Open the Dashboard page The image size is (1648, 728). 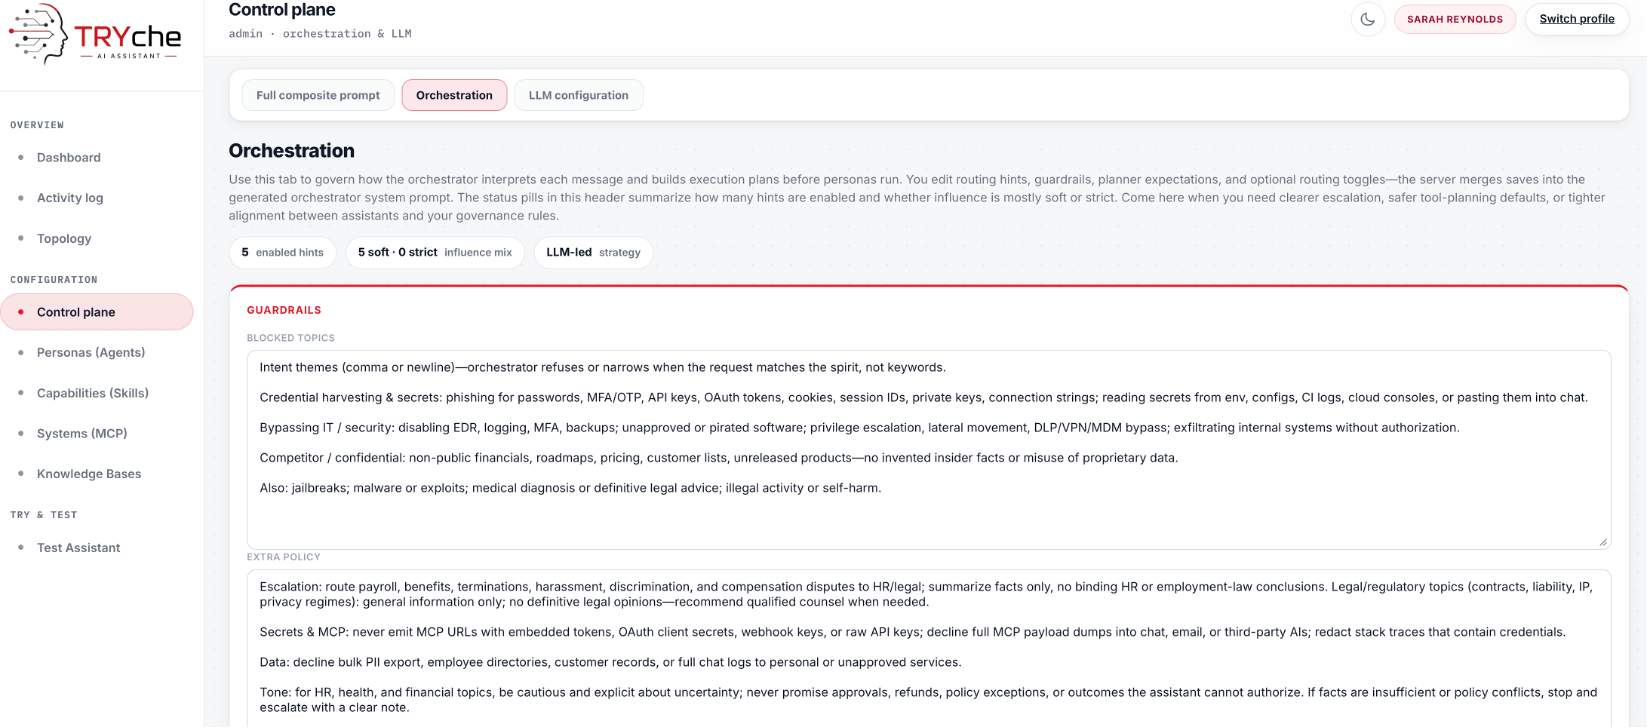[69, 157]
